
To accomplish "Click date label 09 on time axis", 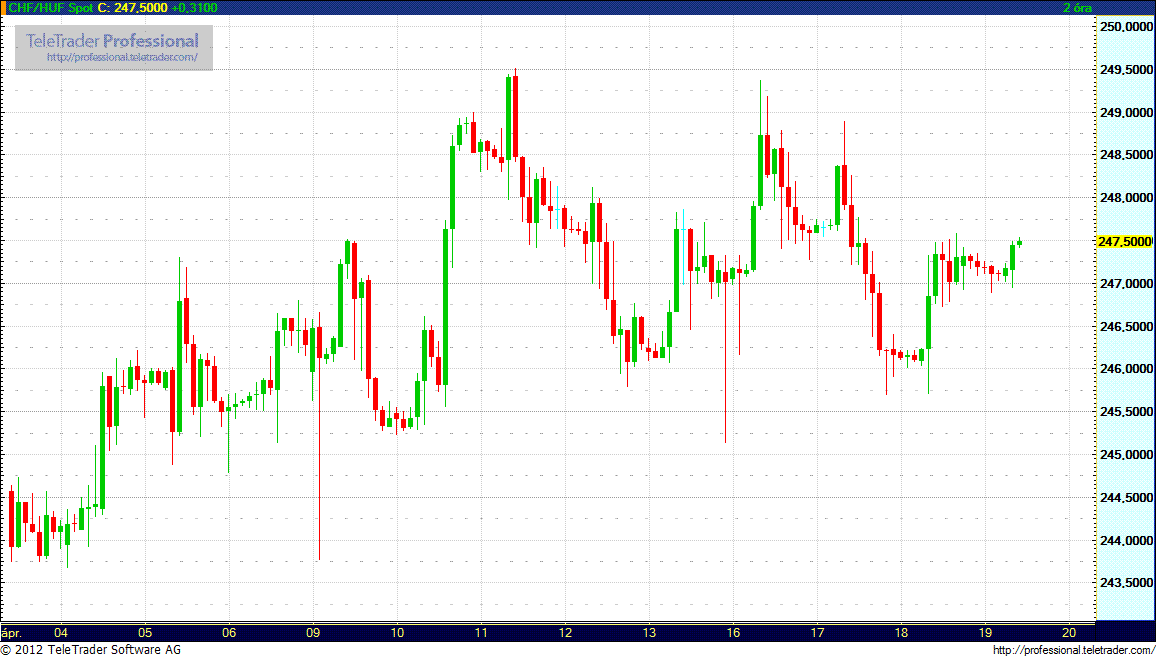I will point(313,632).
